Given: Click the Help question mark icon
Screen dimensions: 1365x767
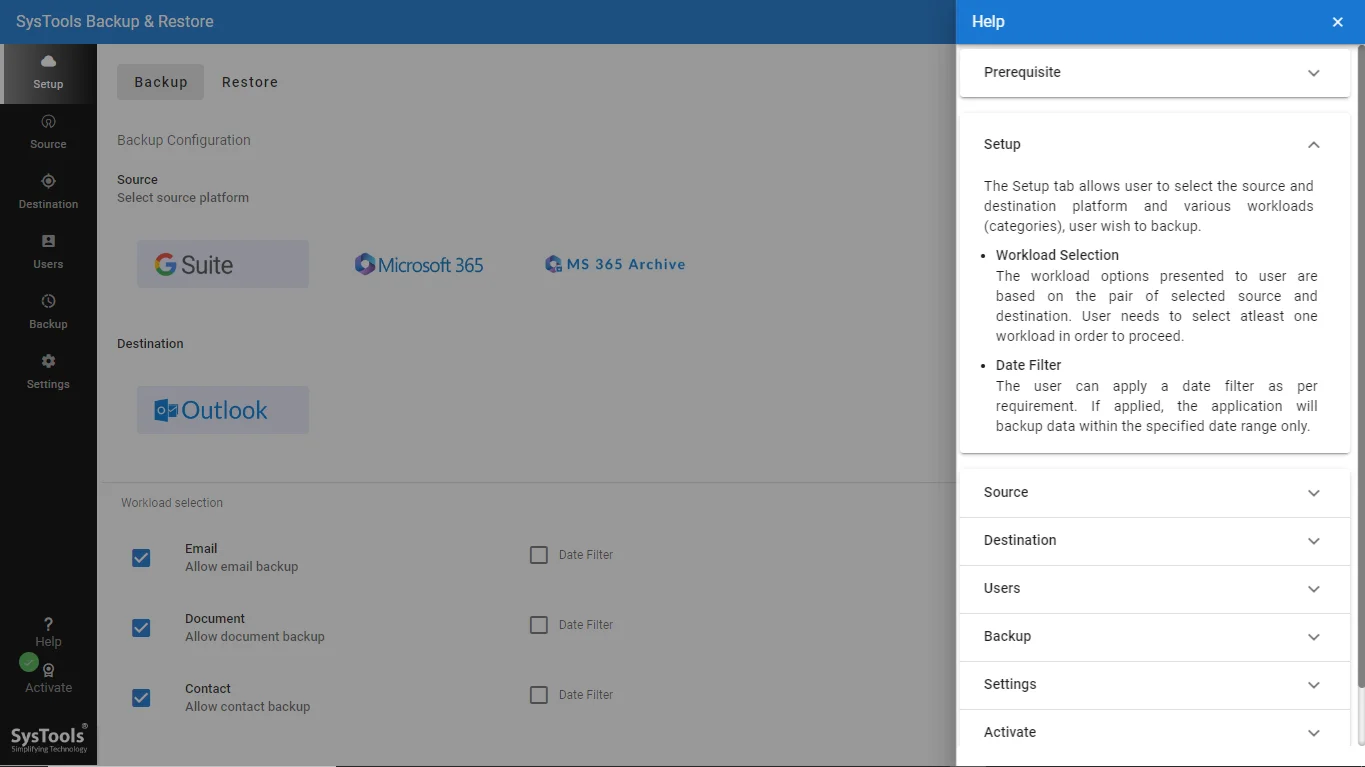Looking at the screenshot, I should (x=48, y=624).
